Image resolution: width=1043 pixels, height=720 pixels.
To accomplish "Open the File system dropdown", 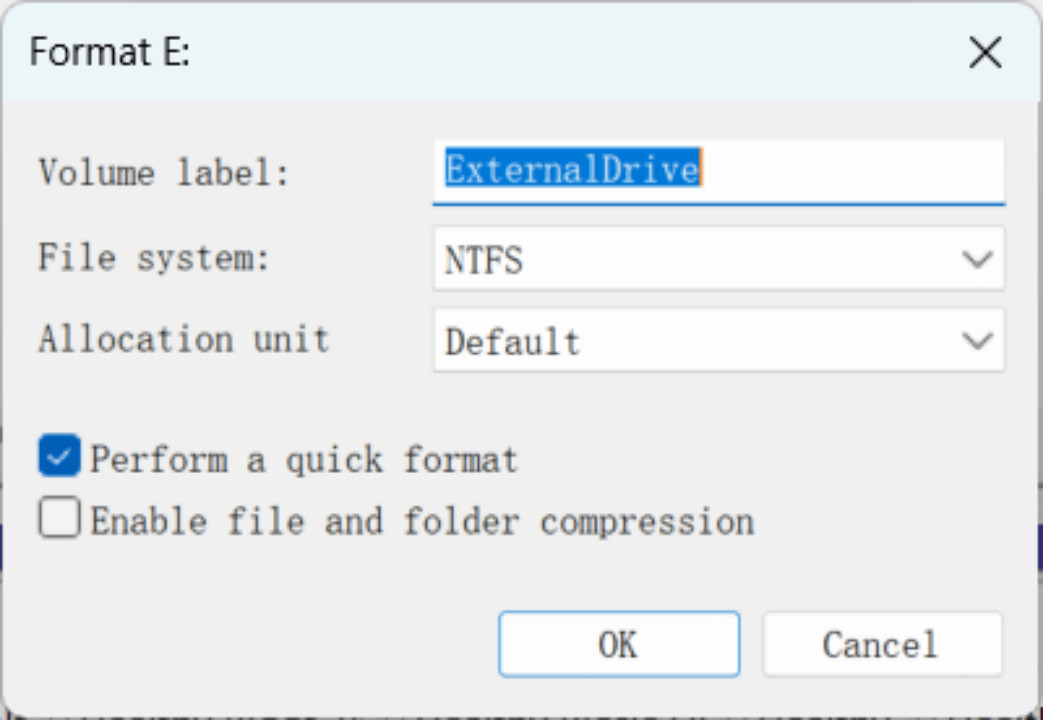I will [x=718, y=257].
